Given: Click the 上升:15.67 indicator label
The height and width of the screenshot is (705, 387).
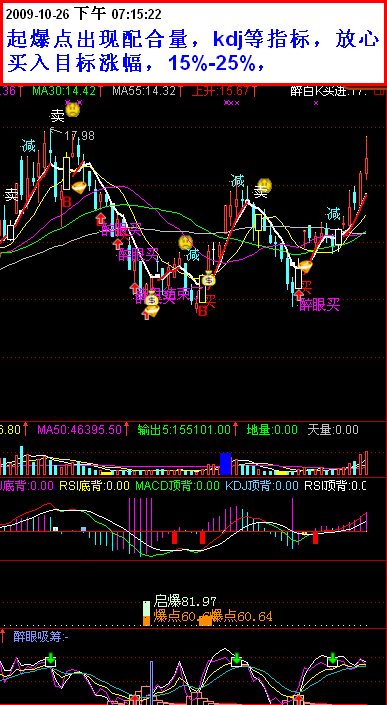Looking at the screenshot, I should tap(220, 91).
